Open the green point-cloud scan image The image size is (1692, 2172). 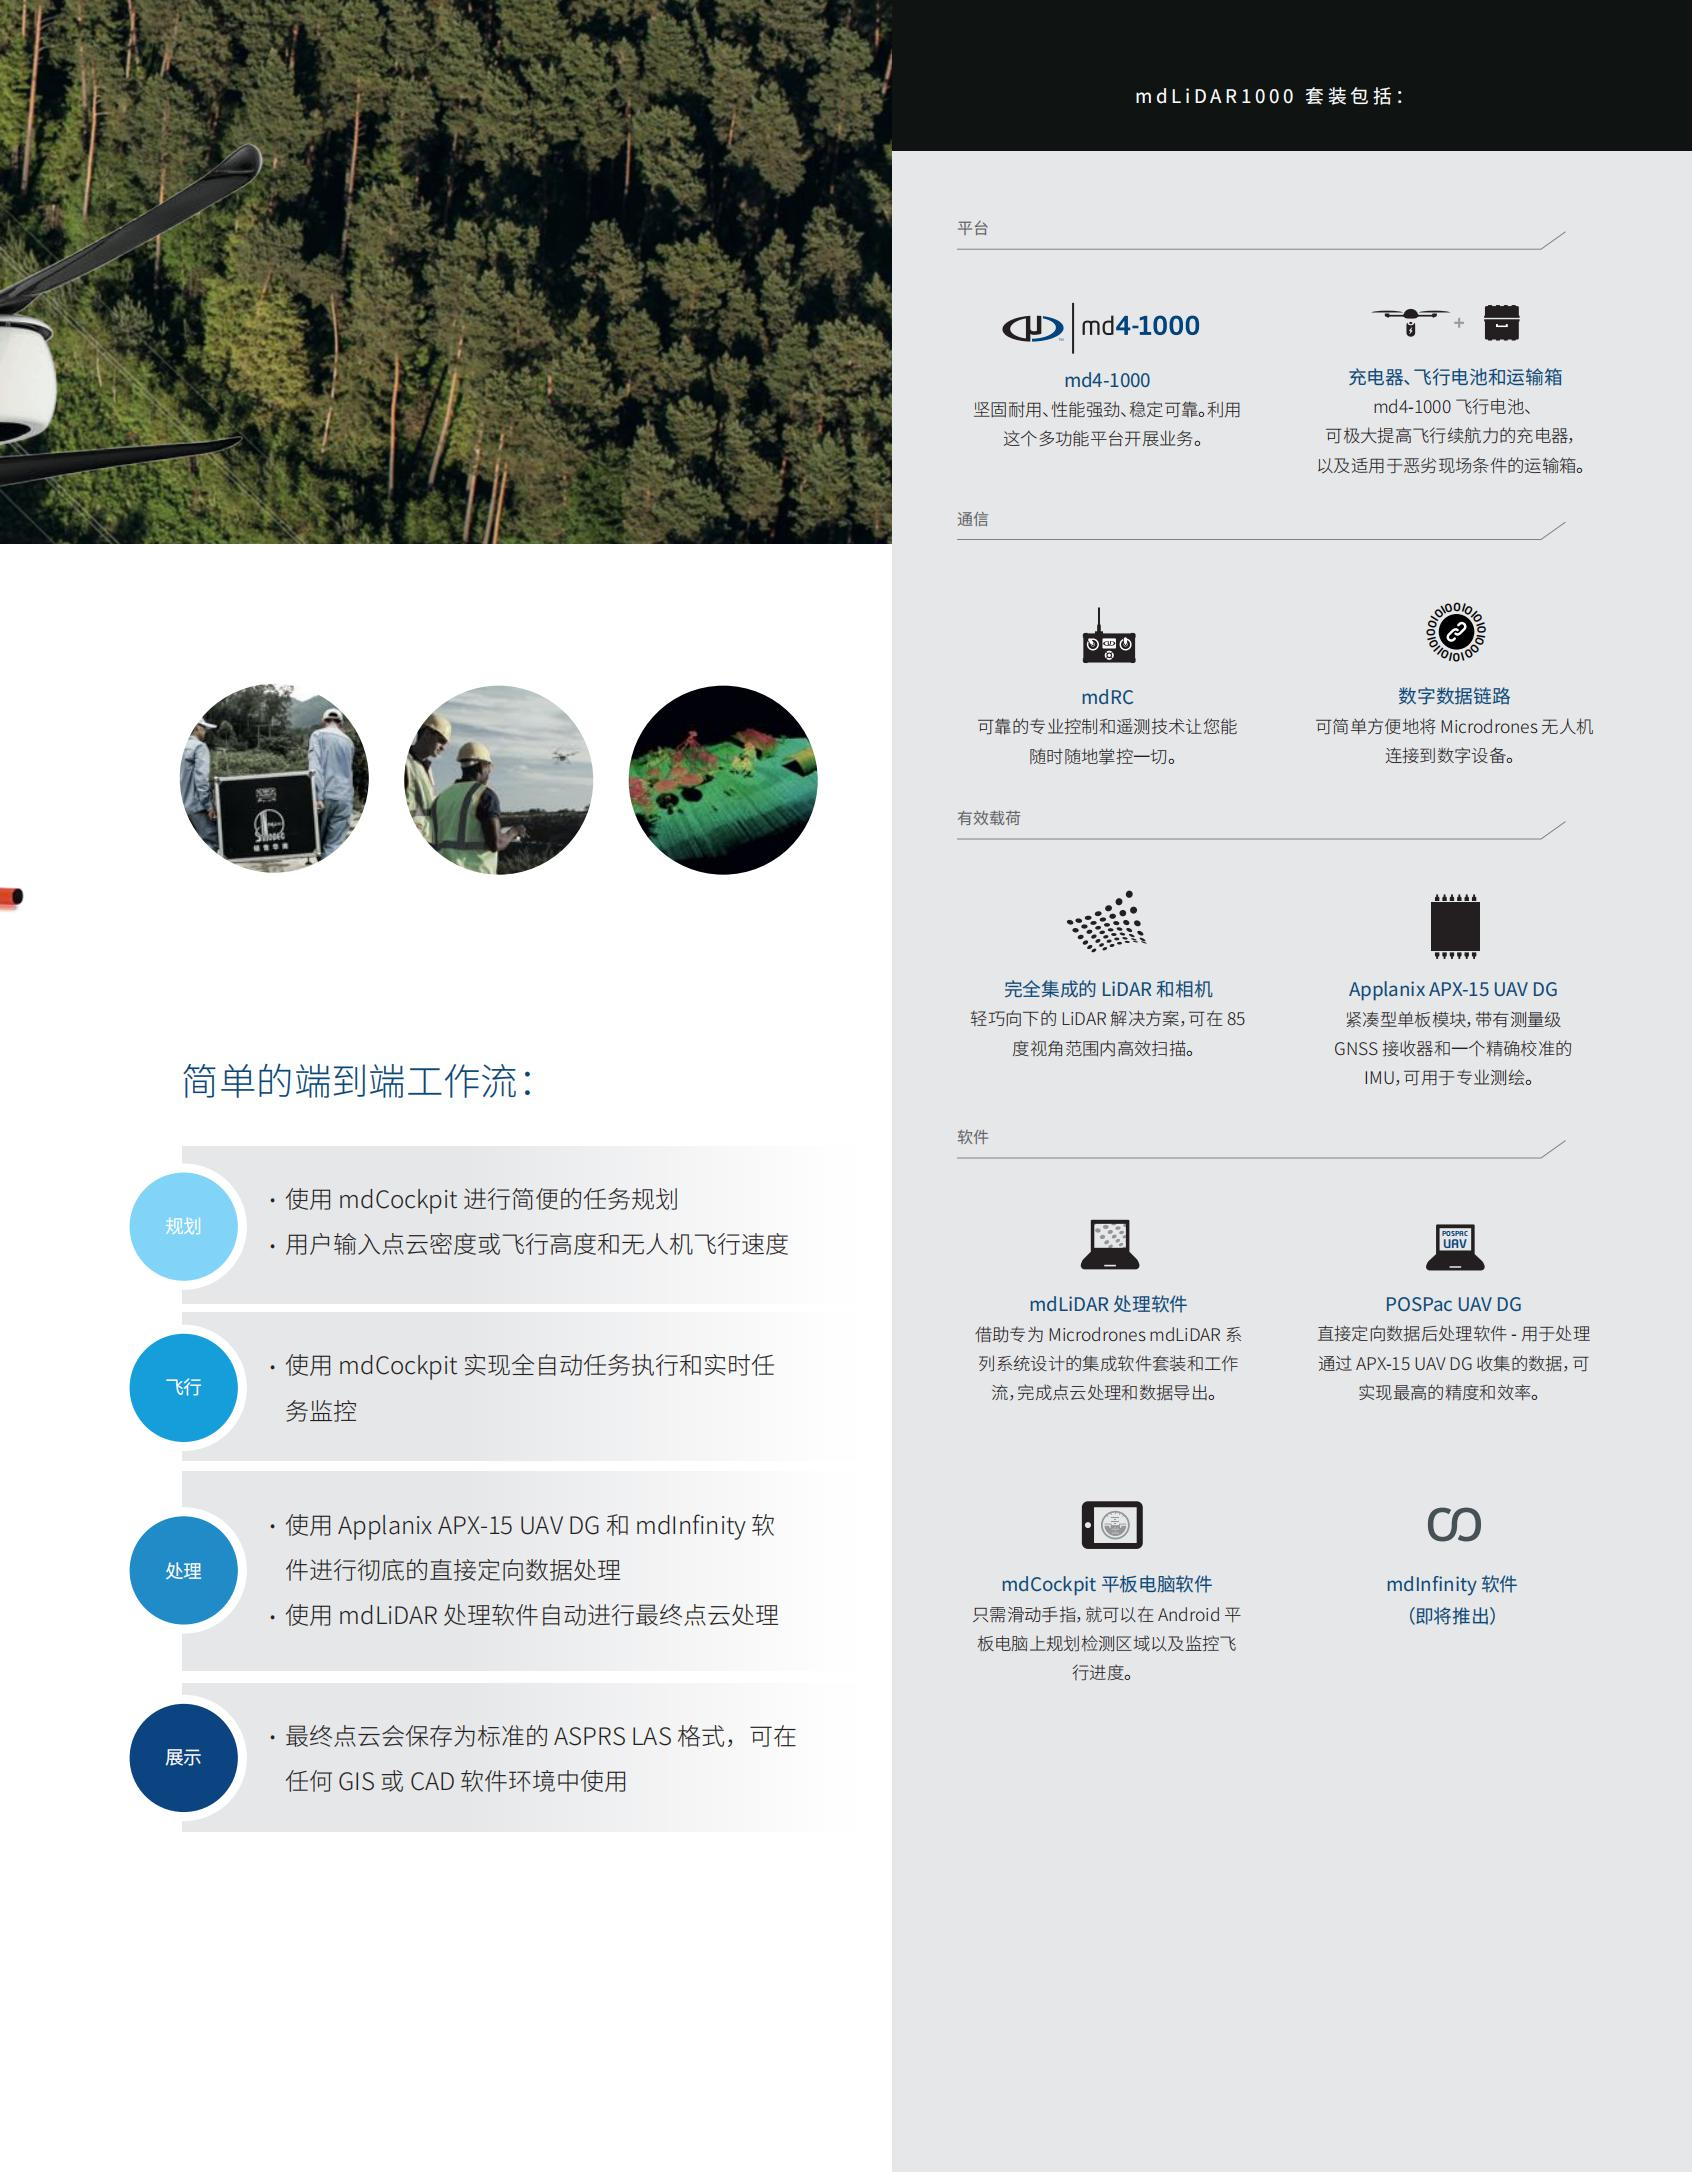[x=723, y=780]
